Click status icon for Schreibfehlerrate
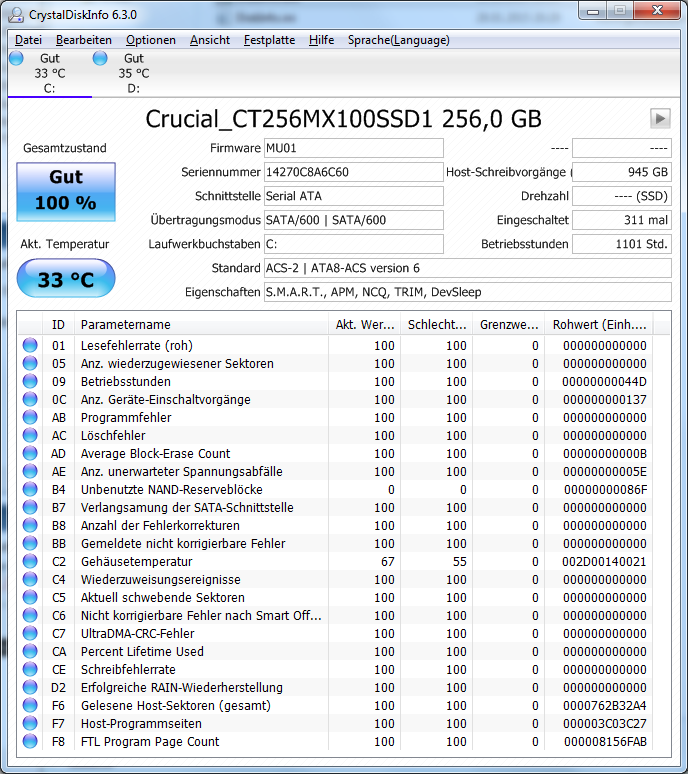Screen dimensions: 688x774 click(x=30, y=669)
